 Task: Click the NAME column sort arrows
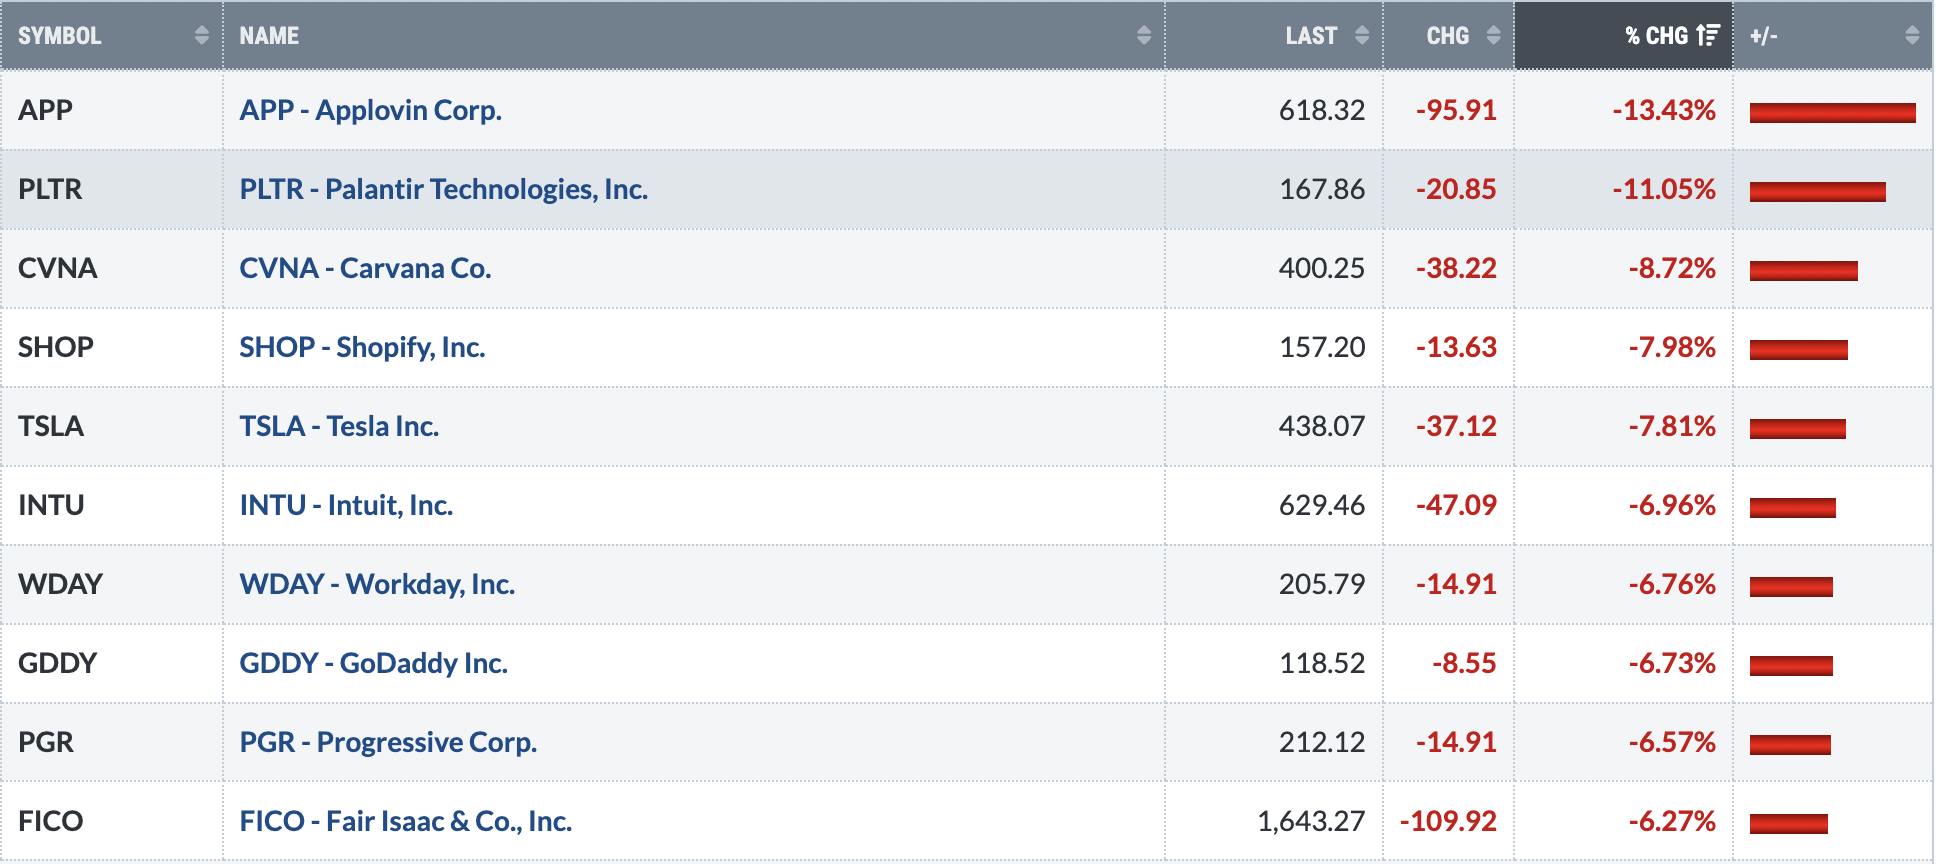[x=1144, y=35]
